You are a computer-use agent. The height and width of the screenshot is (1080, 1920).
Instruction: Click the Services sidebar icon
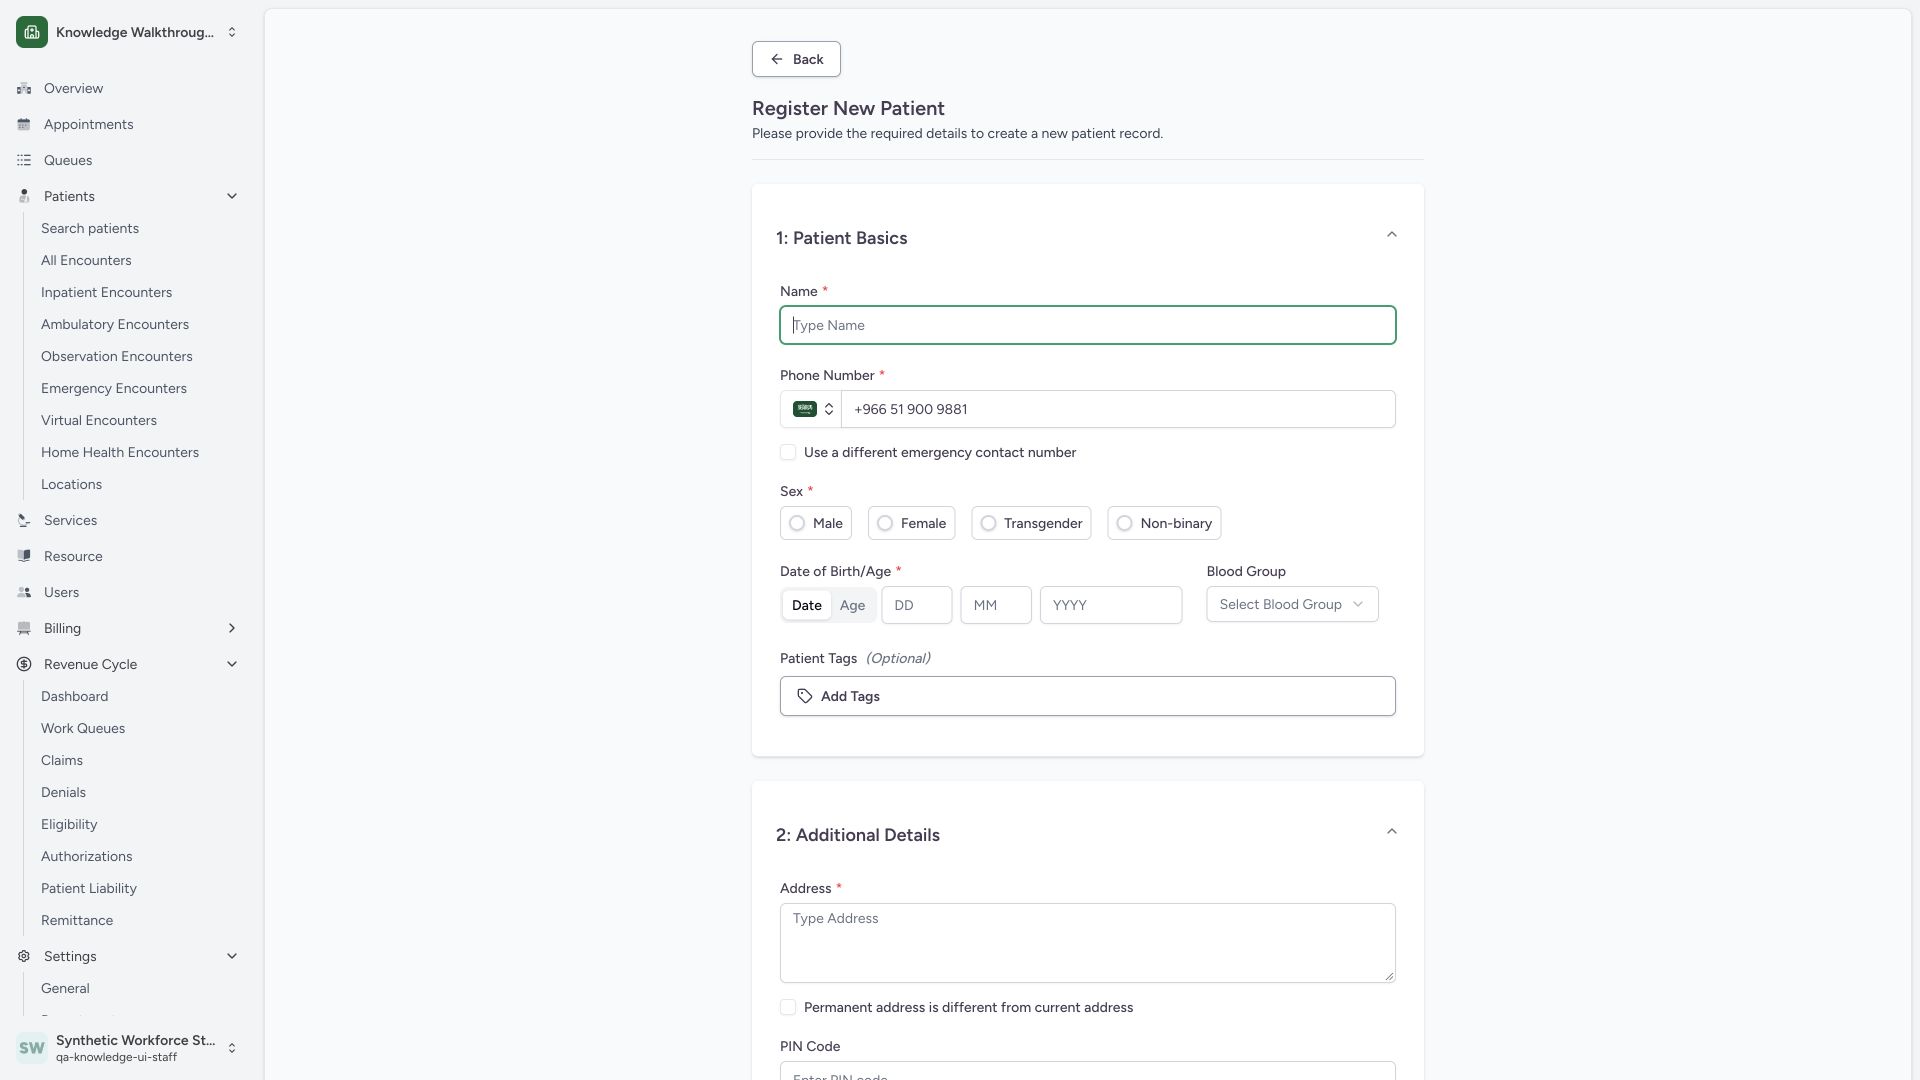pos(24,520)
